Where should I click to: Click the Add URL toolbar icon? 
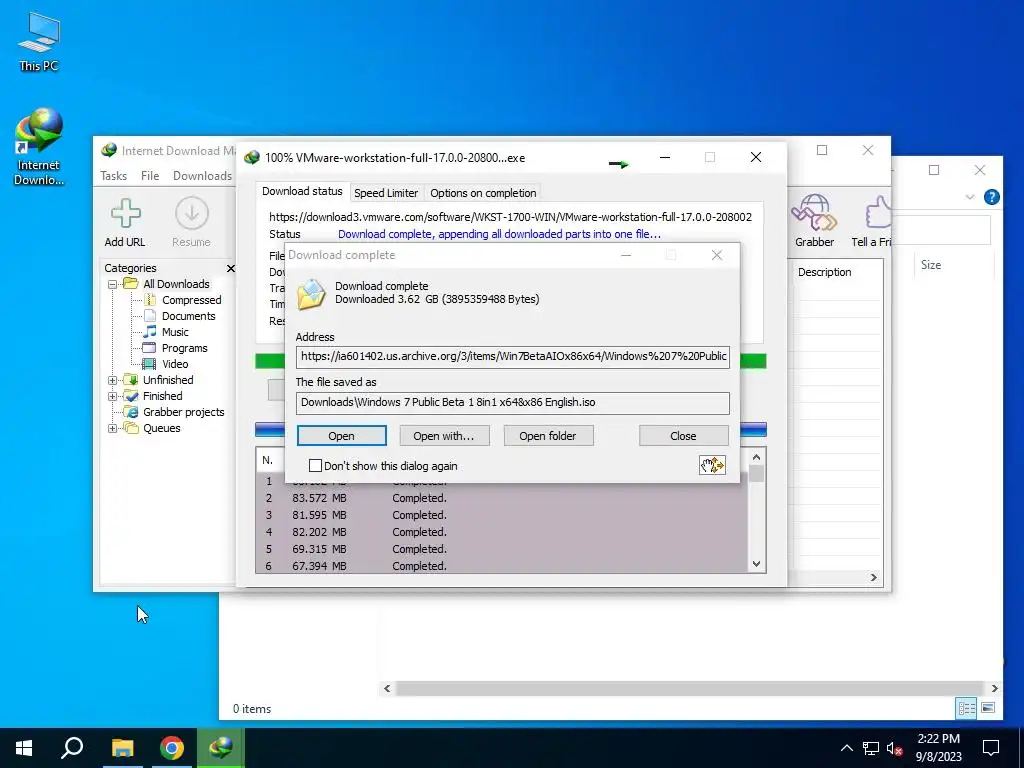tap(125, 214)
